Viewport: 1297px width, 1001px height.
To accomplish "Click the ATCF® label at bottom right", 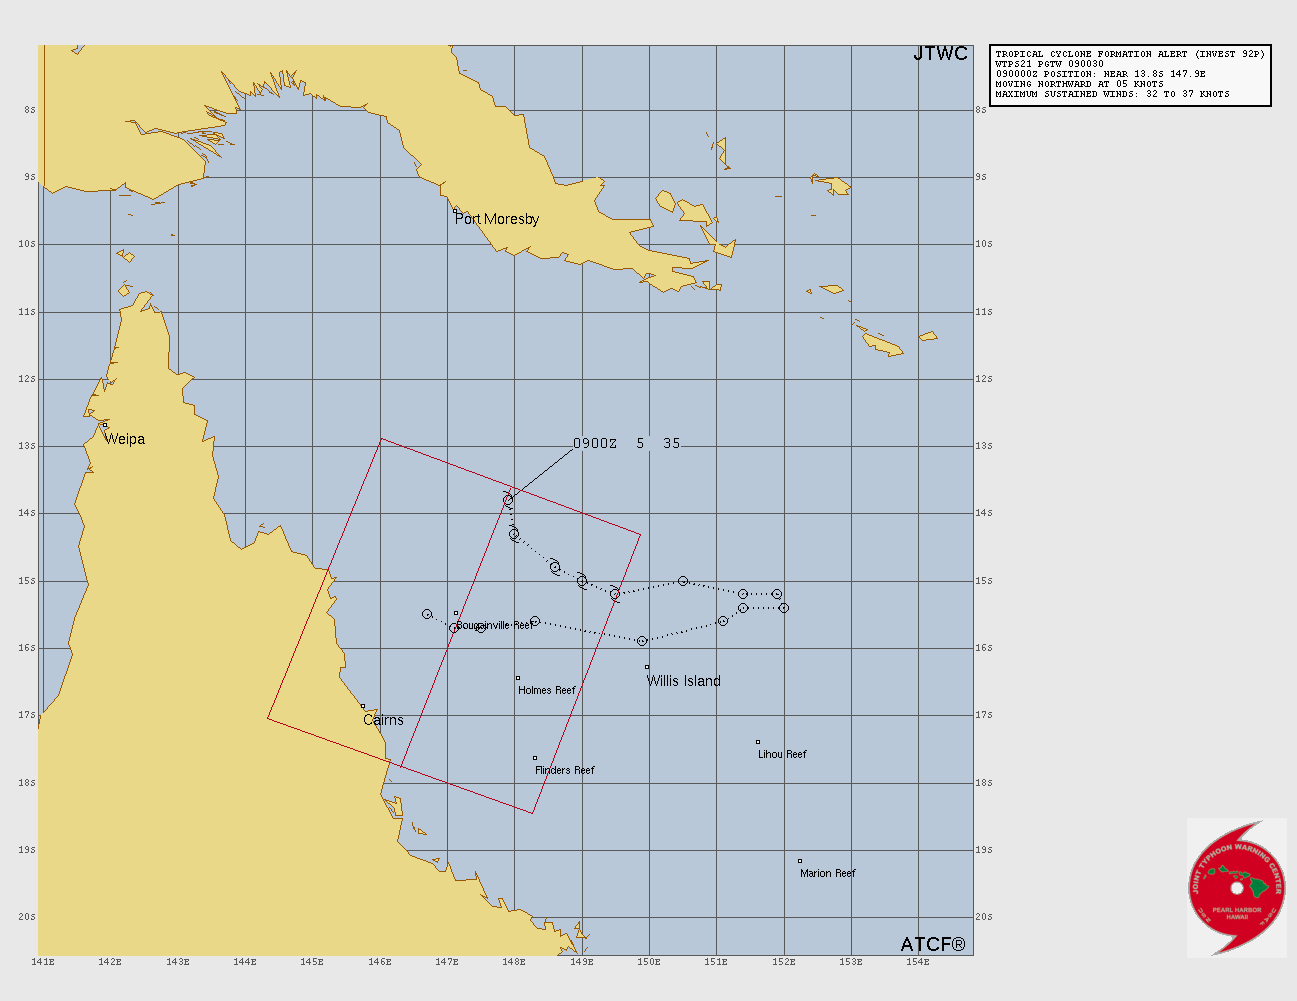I will coord(933,945).
